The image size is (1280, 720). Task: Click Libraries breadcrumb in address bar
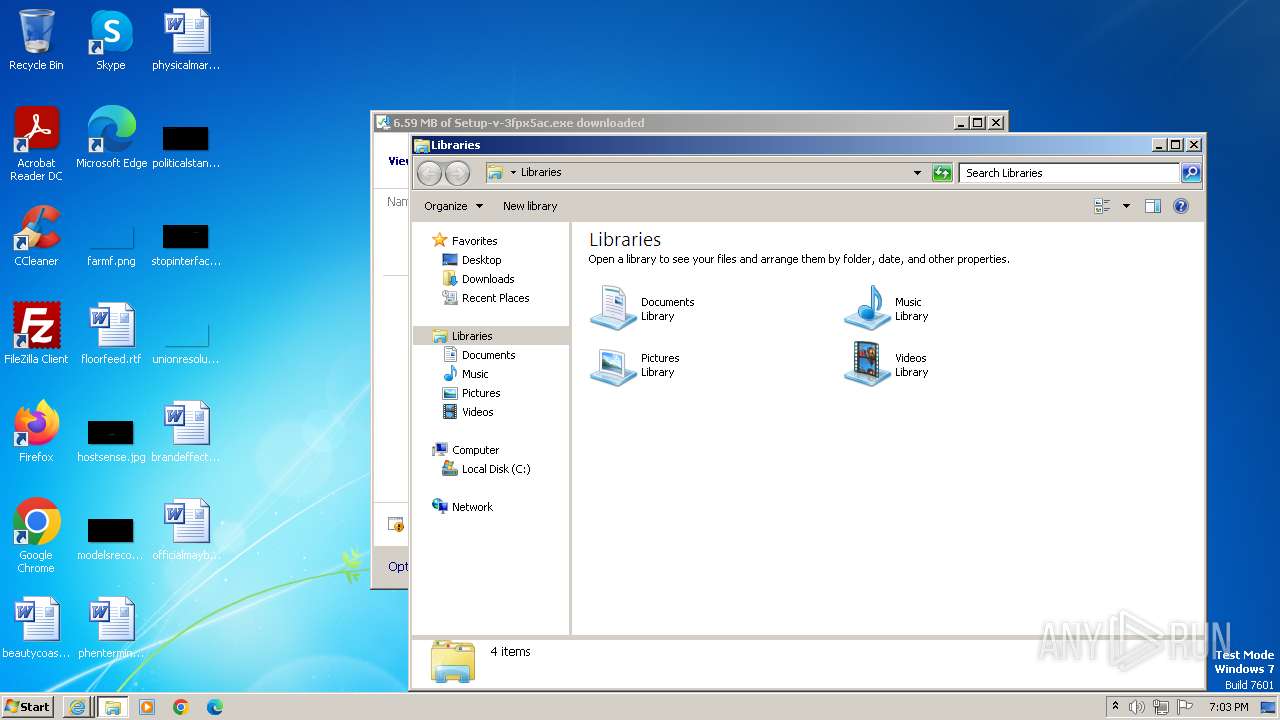click(541, 172)
